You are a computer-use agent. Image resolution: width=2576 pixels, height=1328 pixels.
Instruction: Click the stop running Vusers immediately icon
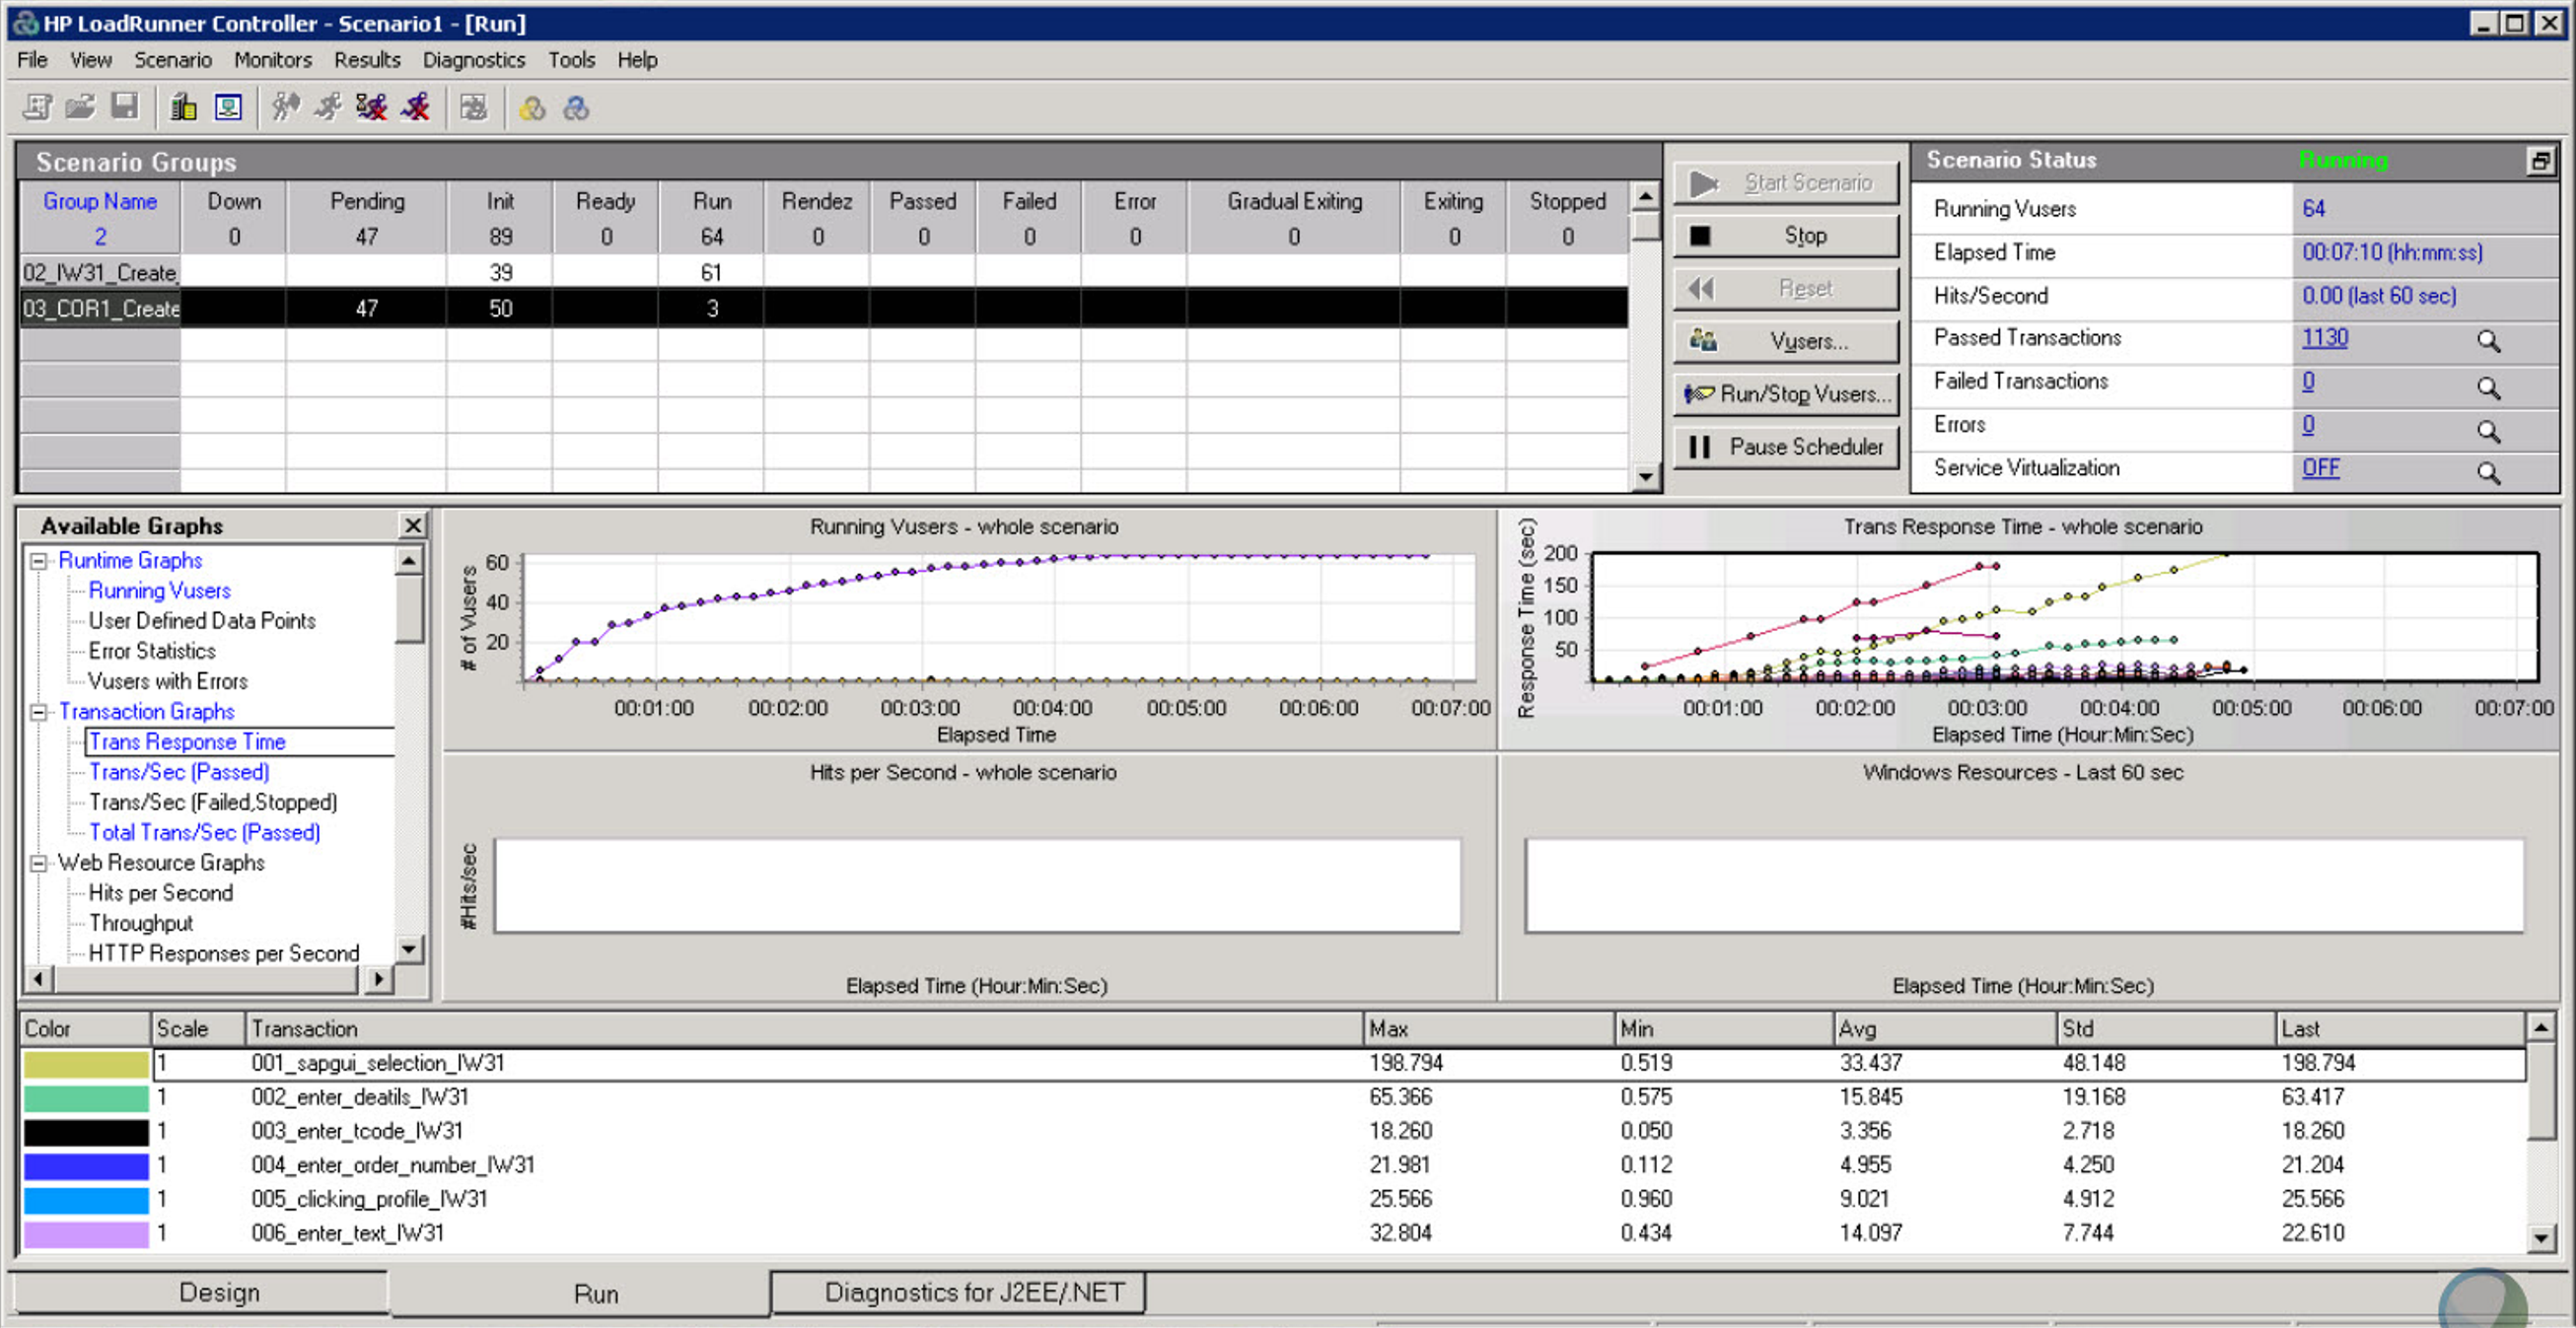[416, 107]
